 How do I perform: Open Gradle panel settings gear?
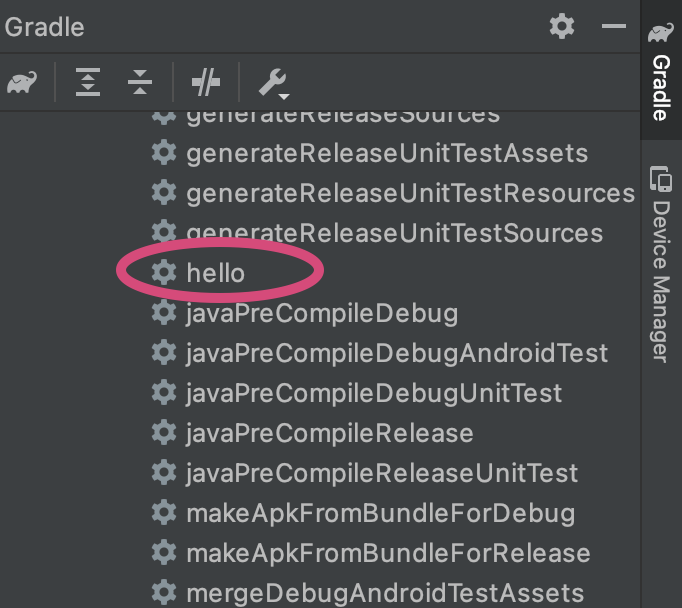pyautogui.click(x=563, y=27)
